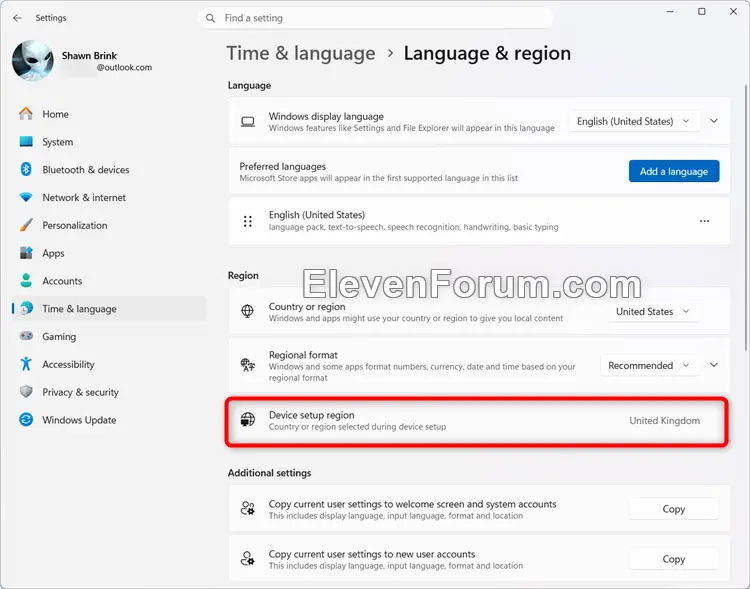Screen dimensions: 750x589
Task: Minimize the Settings window
Action: tap(670, 11)
